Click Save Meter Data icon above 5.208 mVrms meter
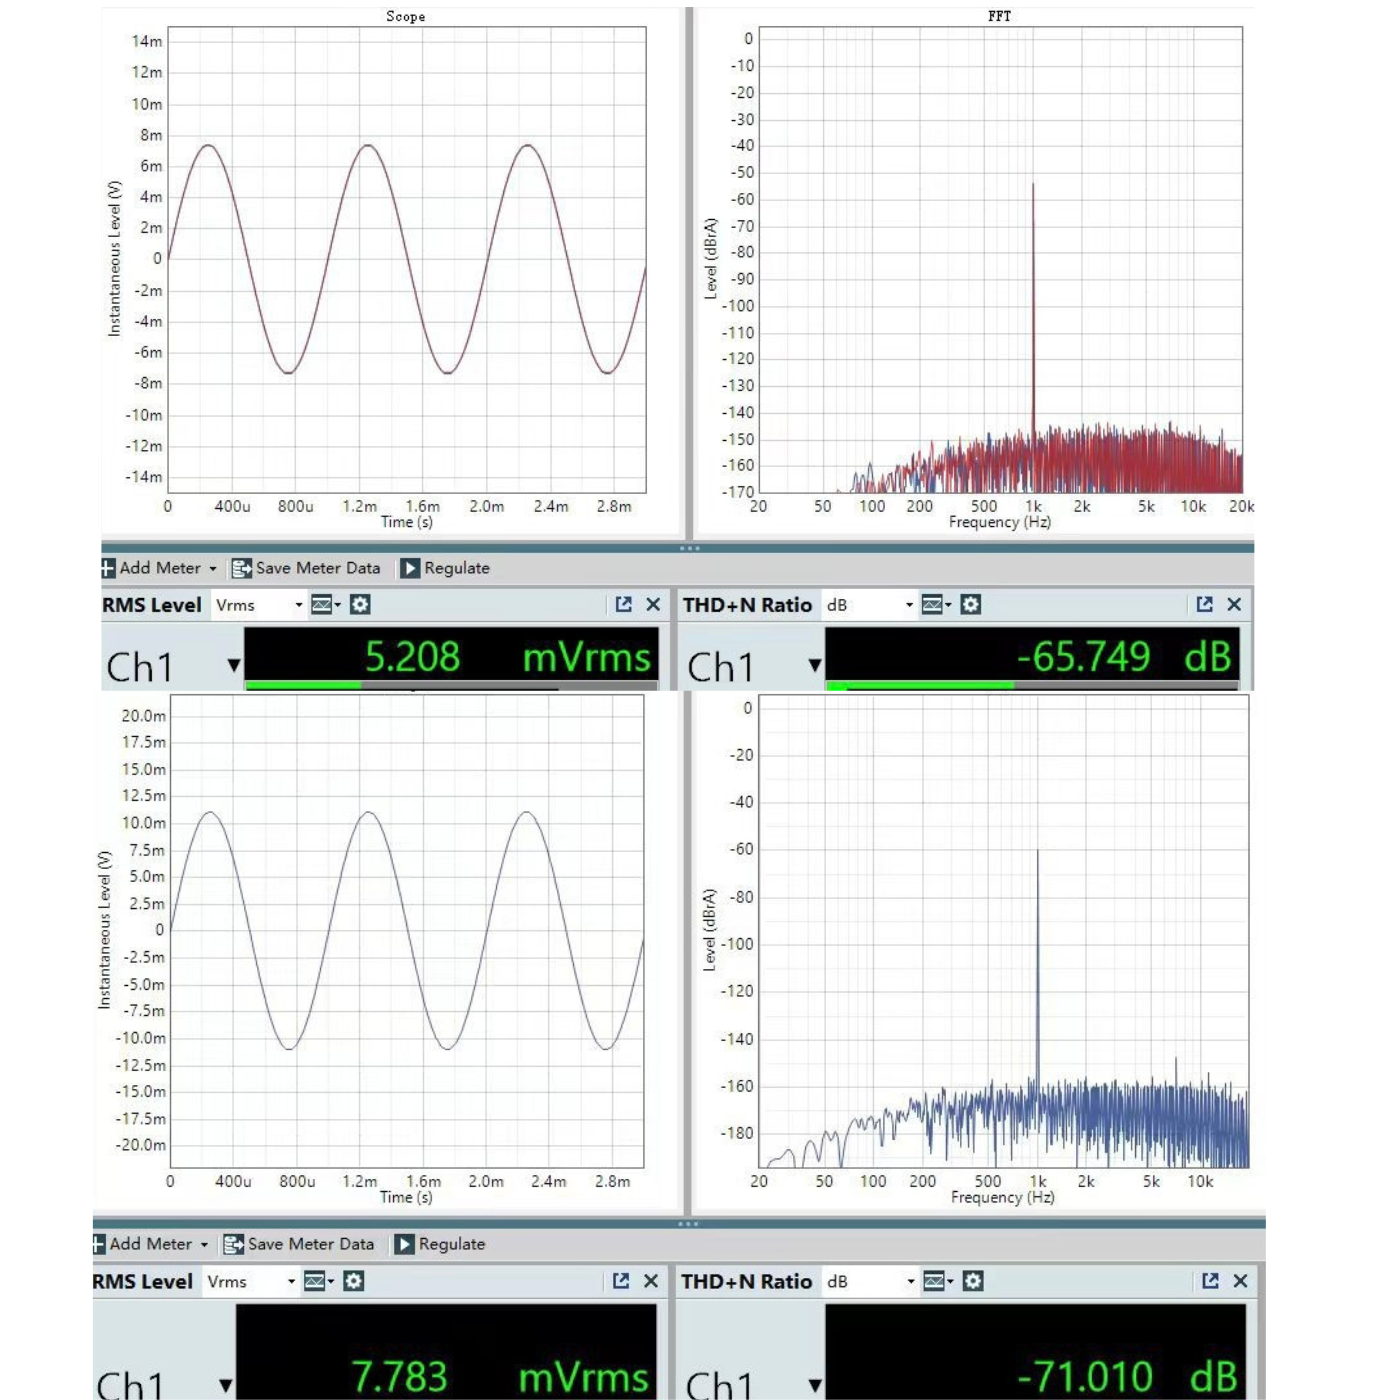The height and width of the screenshot is (1400, 1400). [242, 568]
